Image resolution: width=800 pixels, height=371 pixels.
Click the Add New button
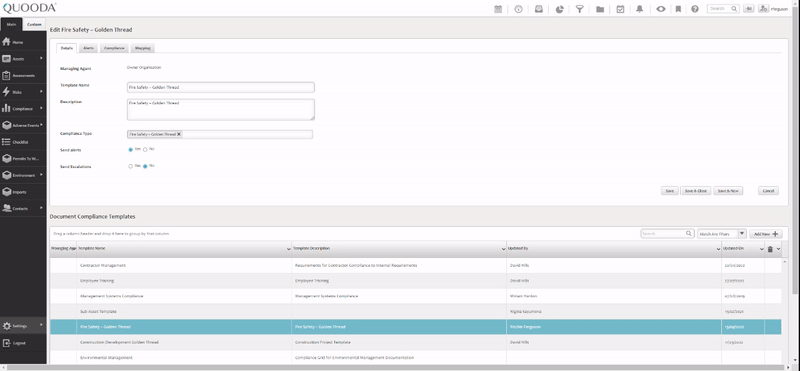765,234
